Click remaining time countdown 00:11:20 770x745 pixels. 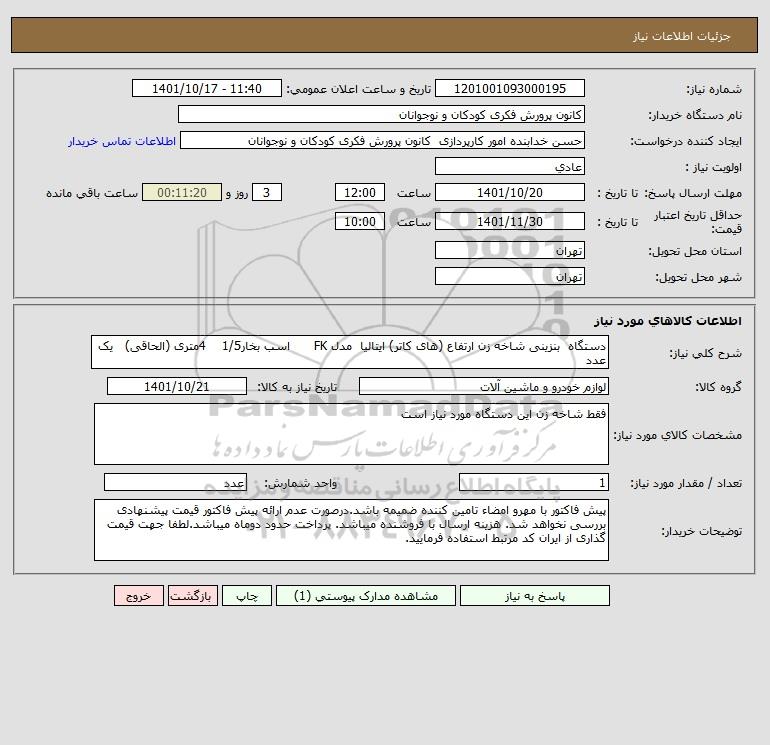182,193
